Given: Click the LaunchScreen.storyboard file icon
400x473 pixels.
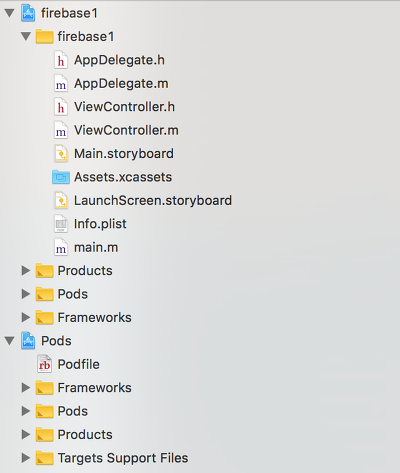Looking at the screenshot, I should coord(61,201).
